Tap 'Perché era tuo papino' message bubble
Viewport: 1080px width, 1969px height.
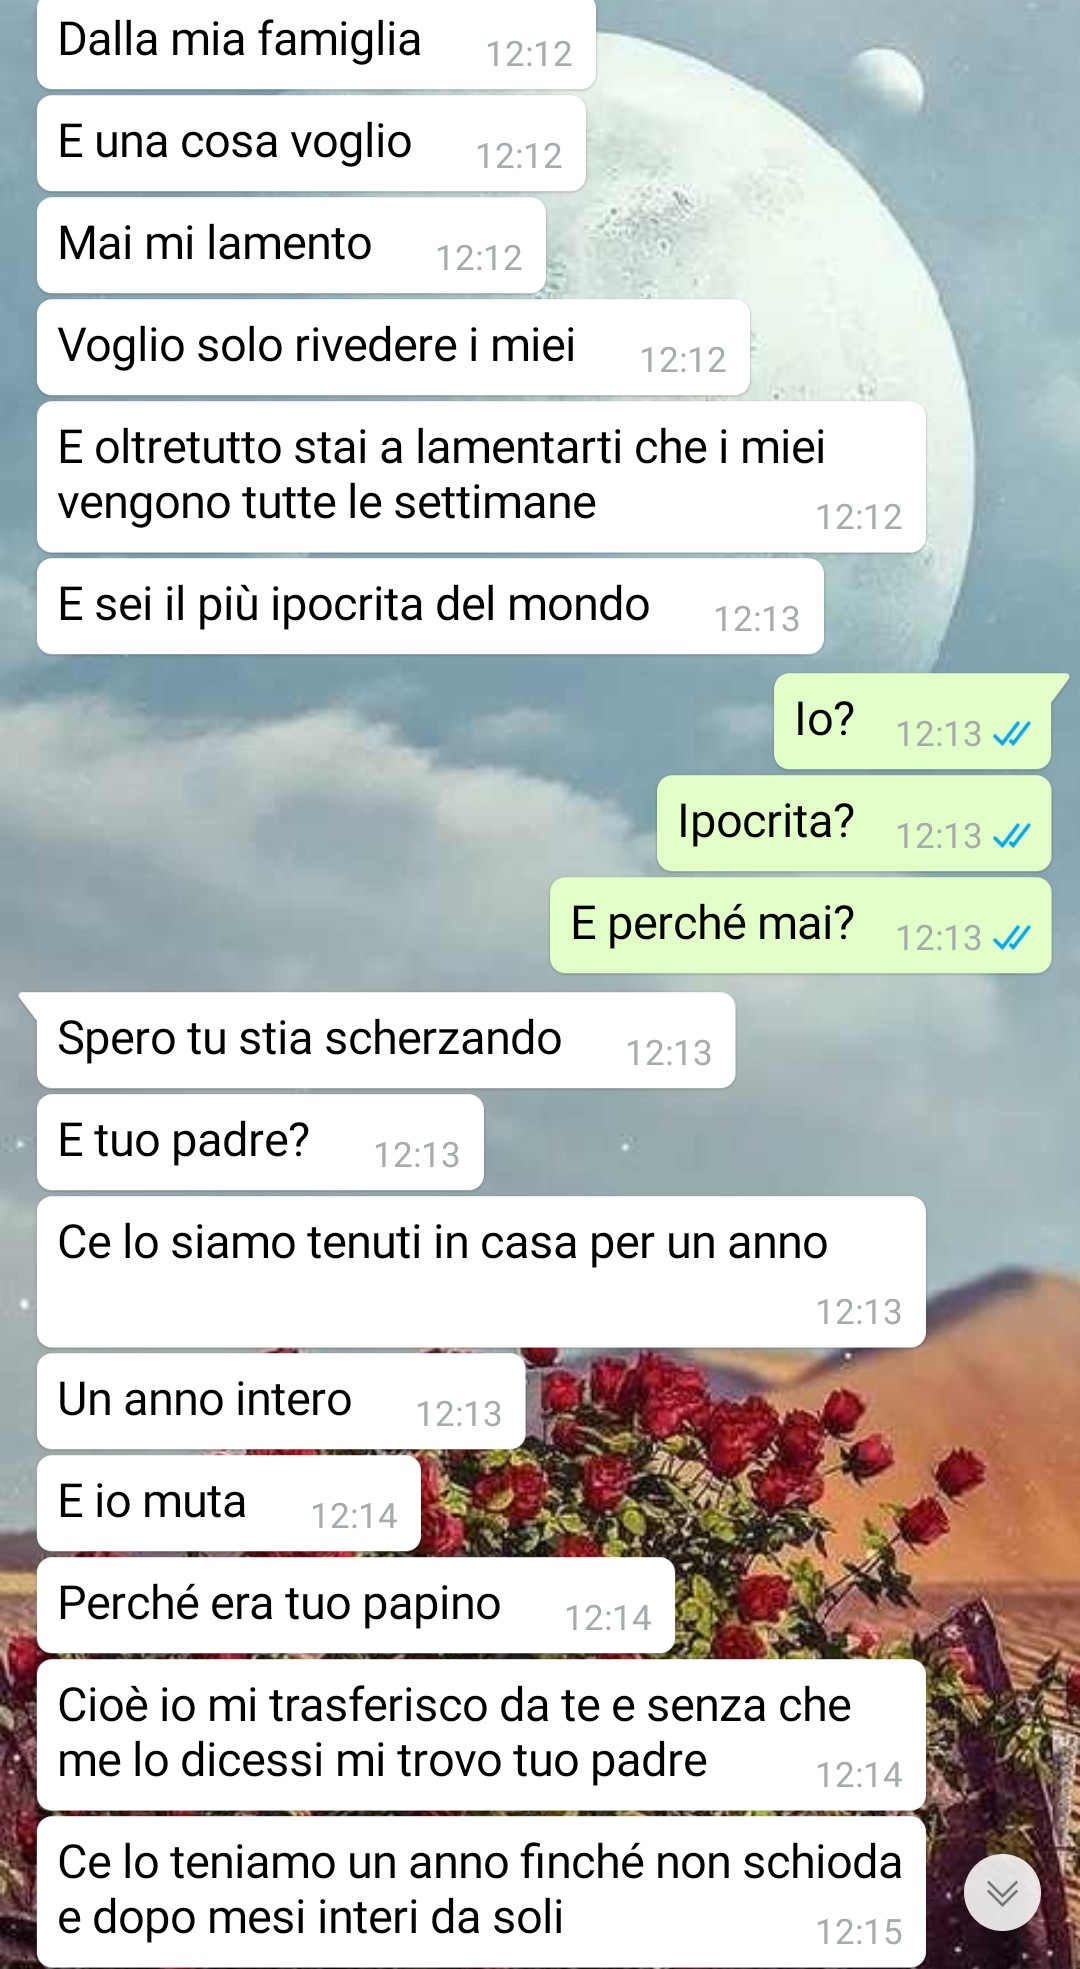point(356,1605)
